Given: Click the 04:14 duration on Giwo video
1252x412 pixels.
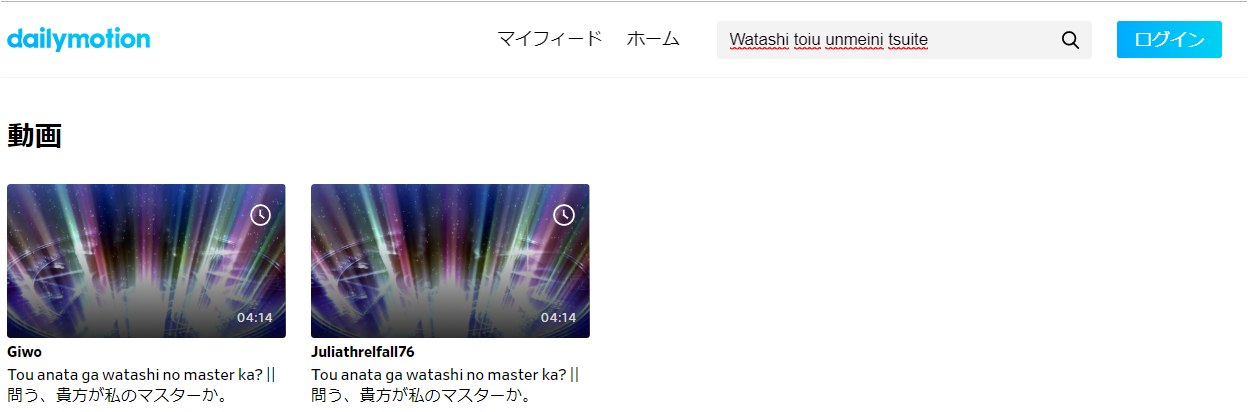Looking at the screenshot, I should 254,318.
